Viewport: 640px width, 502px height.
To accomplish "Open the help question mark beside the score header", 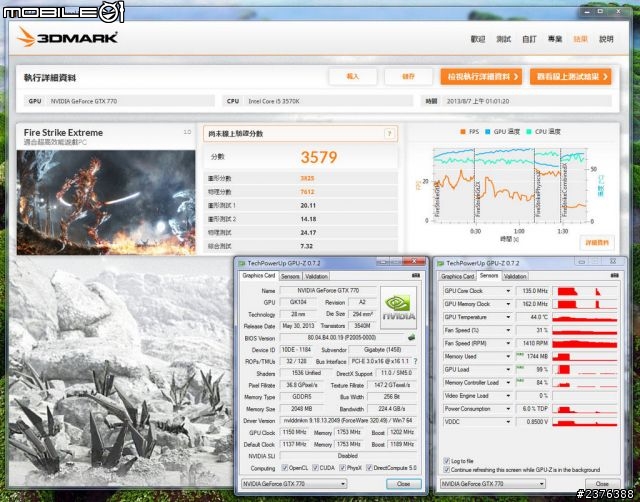I will pos(389,133).
